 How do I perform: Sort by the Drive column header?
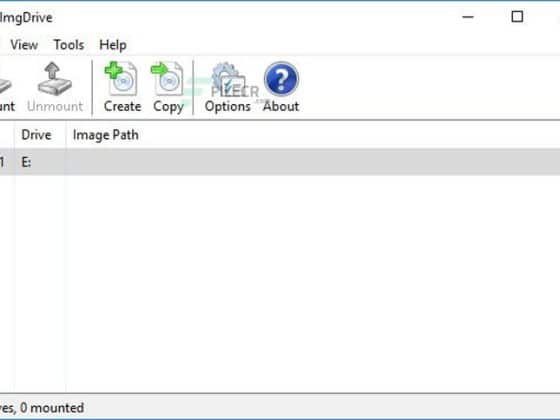[x=40, y=135]
